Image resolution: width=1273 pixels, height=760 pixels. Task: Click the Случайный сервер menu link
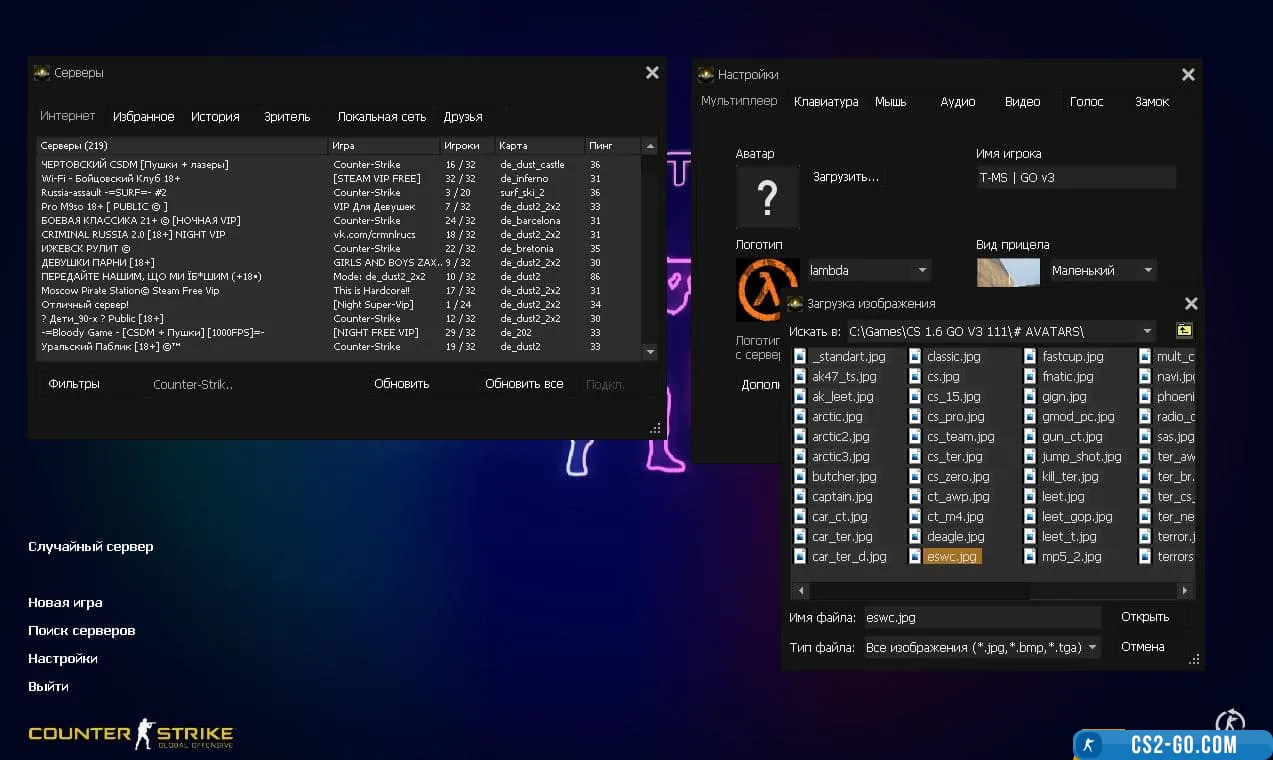pos(91,547)
